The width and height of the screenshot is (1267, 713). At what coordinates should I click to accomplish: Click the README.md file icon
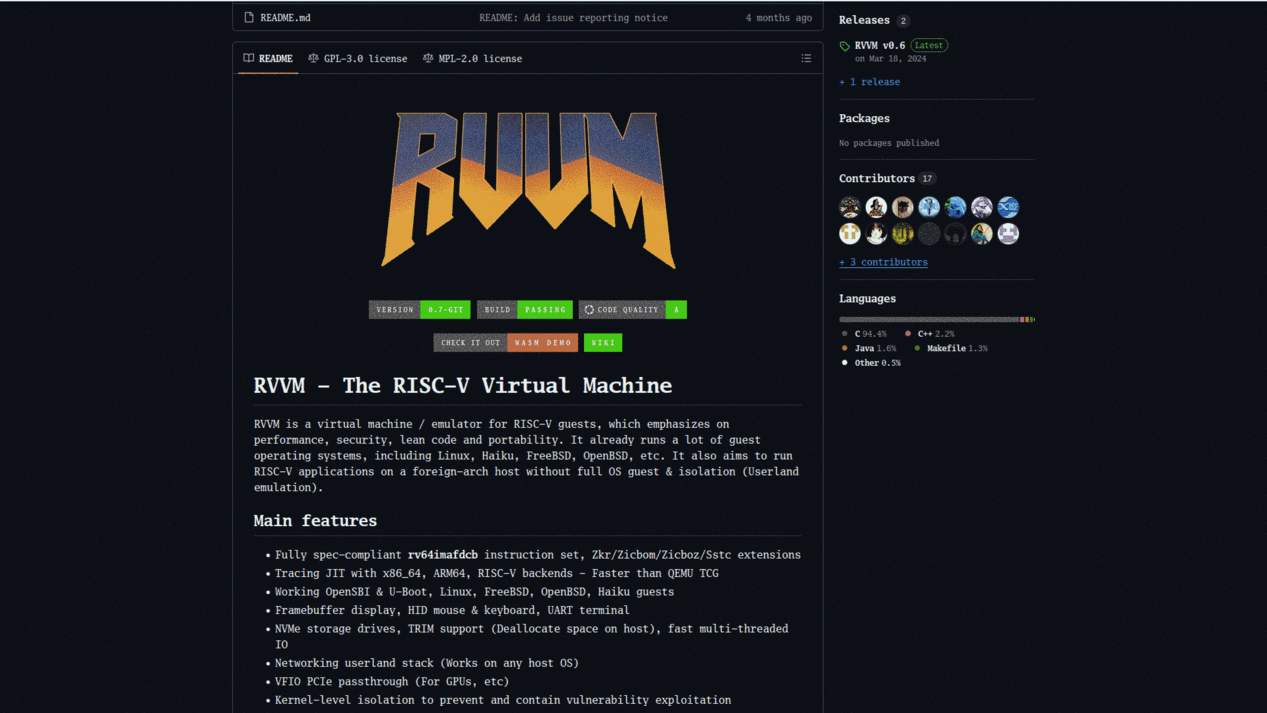tap(249, 17)
